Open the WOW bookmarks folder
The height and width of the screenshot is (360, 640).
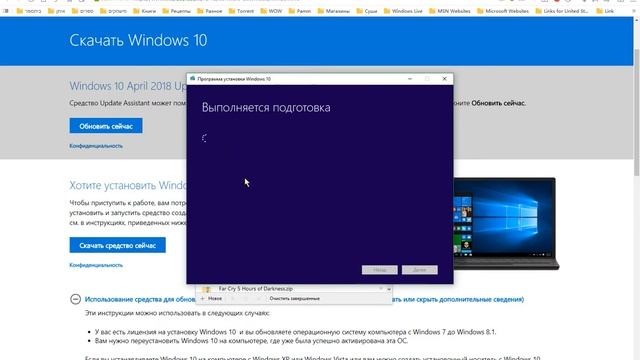pyautogui.click(x=271, y=11)
